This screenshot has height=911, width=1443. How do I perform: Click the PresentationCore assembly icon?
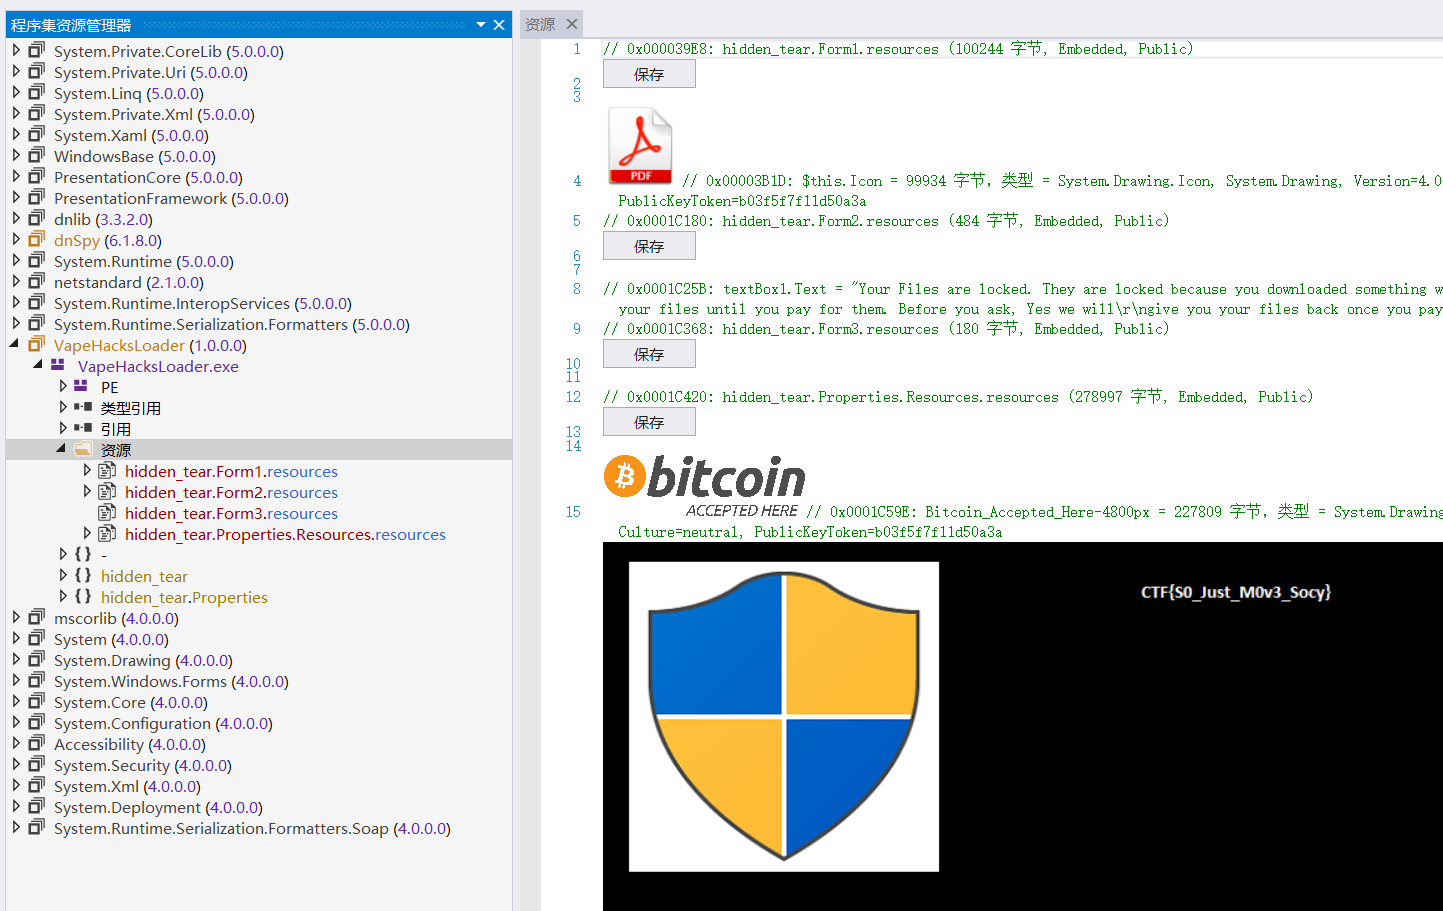tap(36, 176)
